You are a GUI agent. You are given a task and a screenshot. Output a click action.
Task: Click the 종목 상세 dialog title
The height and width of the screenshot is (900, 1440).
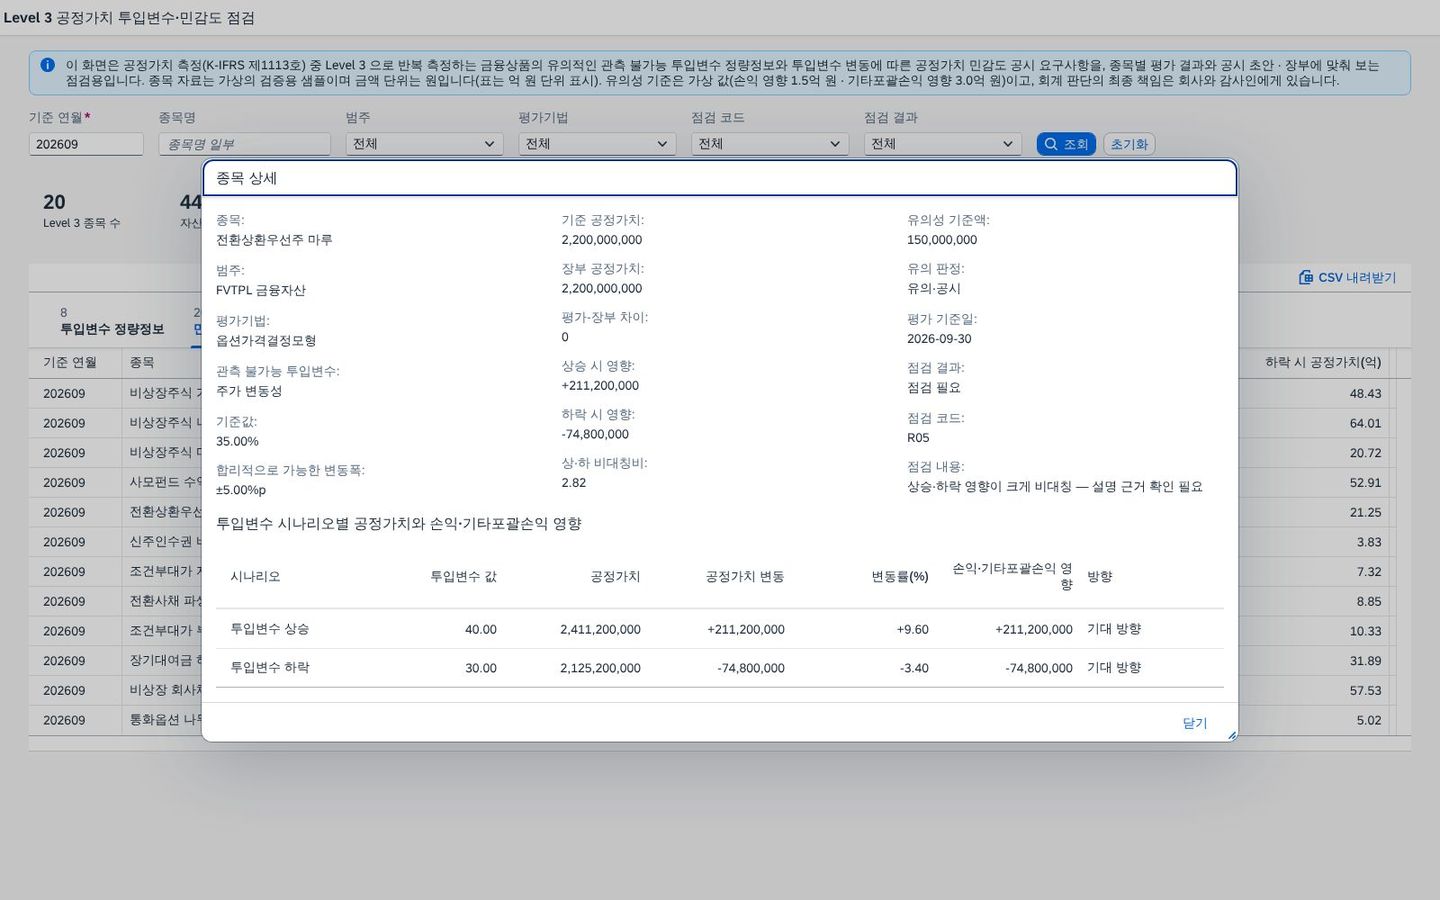pos(247,178)
